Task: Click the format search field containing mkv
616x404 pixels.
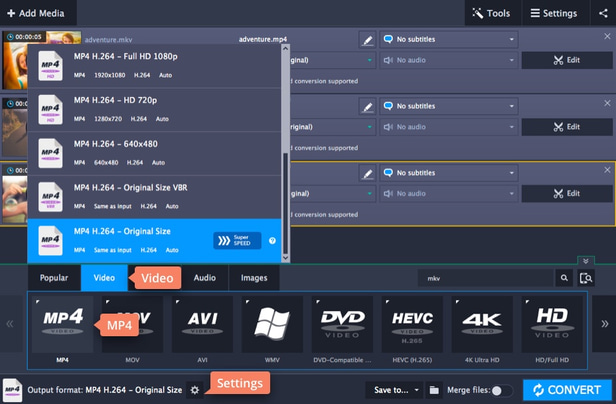Action: [485, 278]
